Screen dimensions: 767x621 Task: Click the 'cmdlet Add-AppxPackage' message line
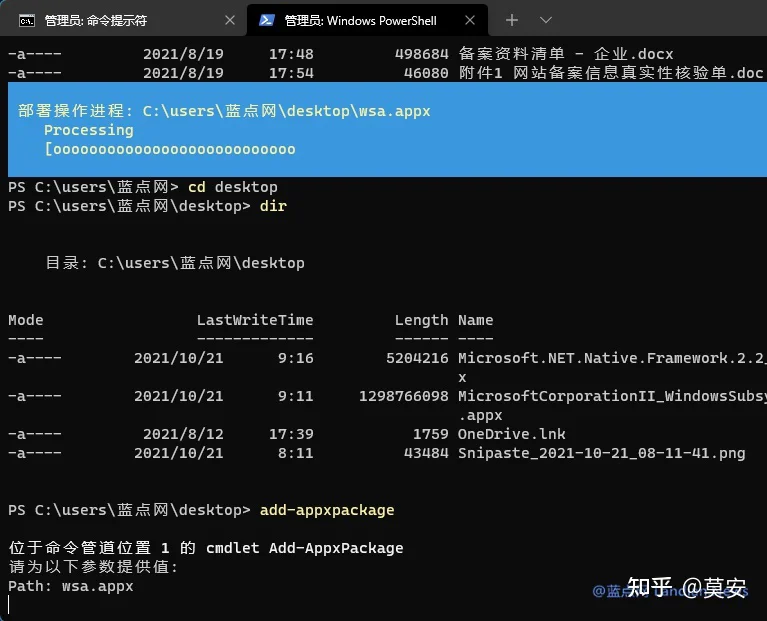(206, 548)
